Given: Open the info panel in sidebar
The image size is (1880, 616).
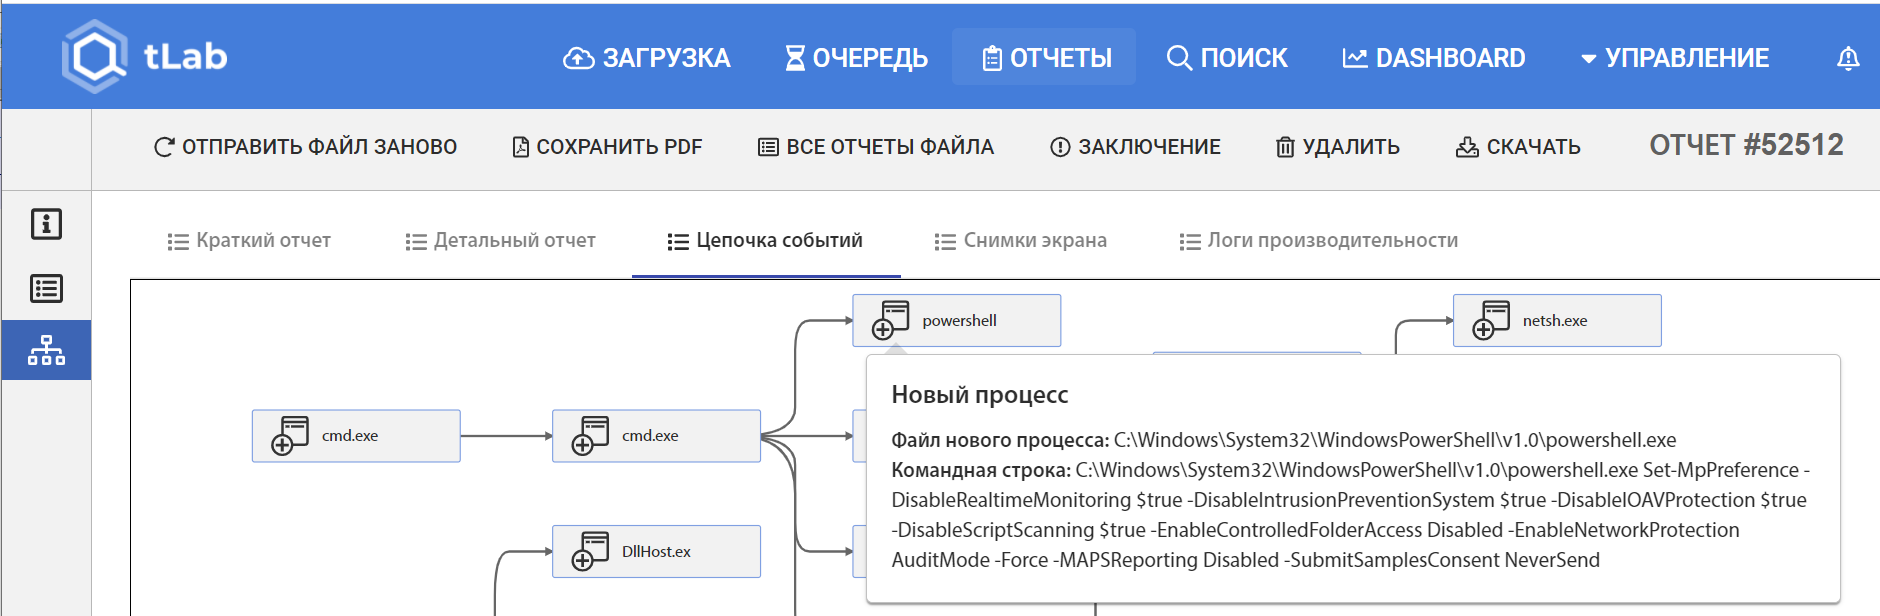Looking at the screenshot, I should pos(46,224).
